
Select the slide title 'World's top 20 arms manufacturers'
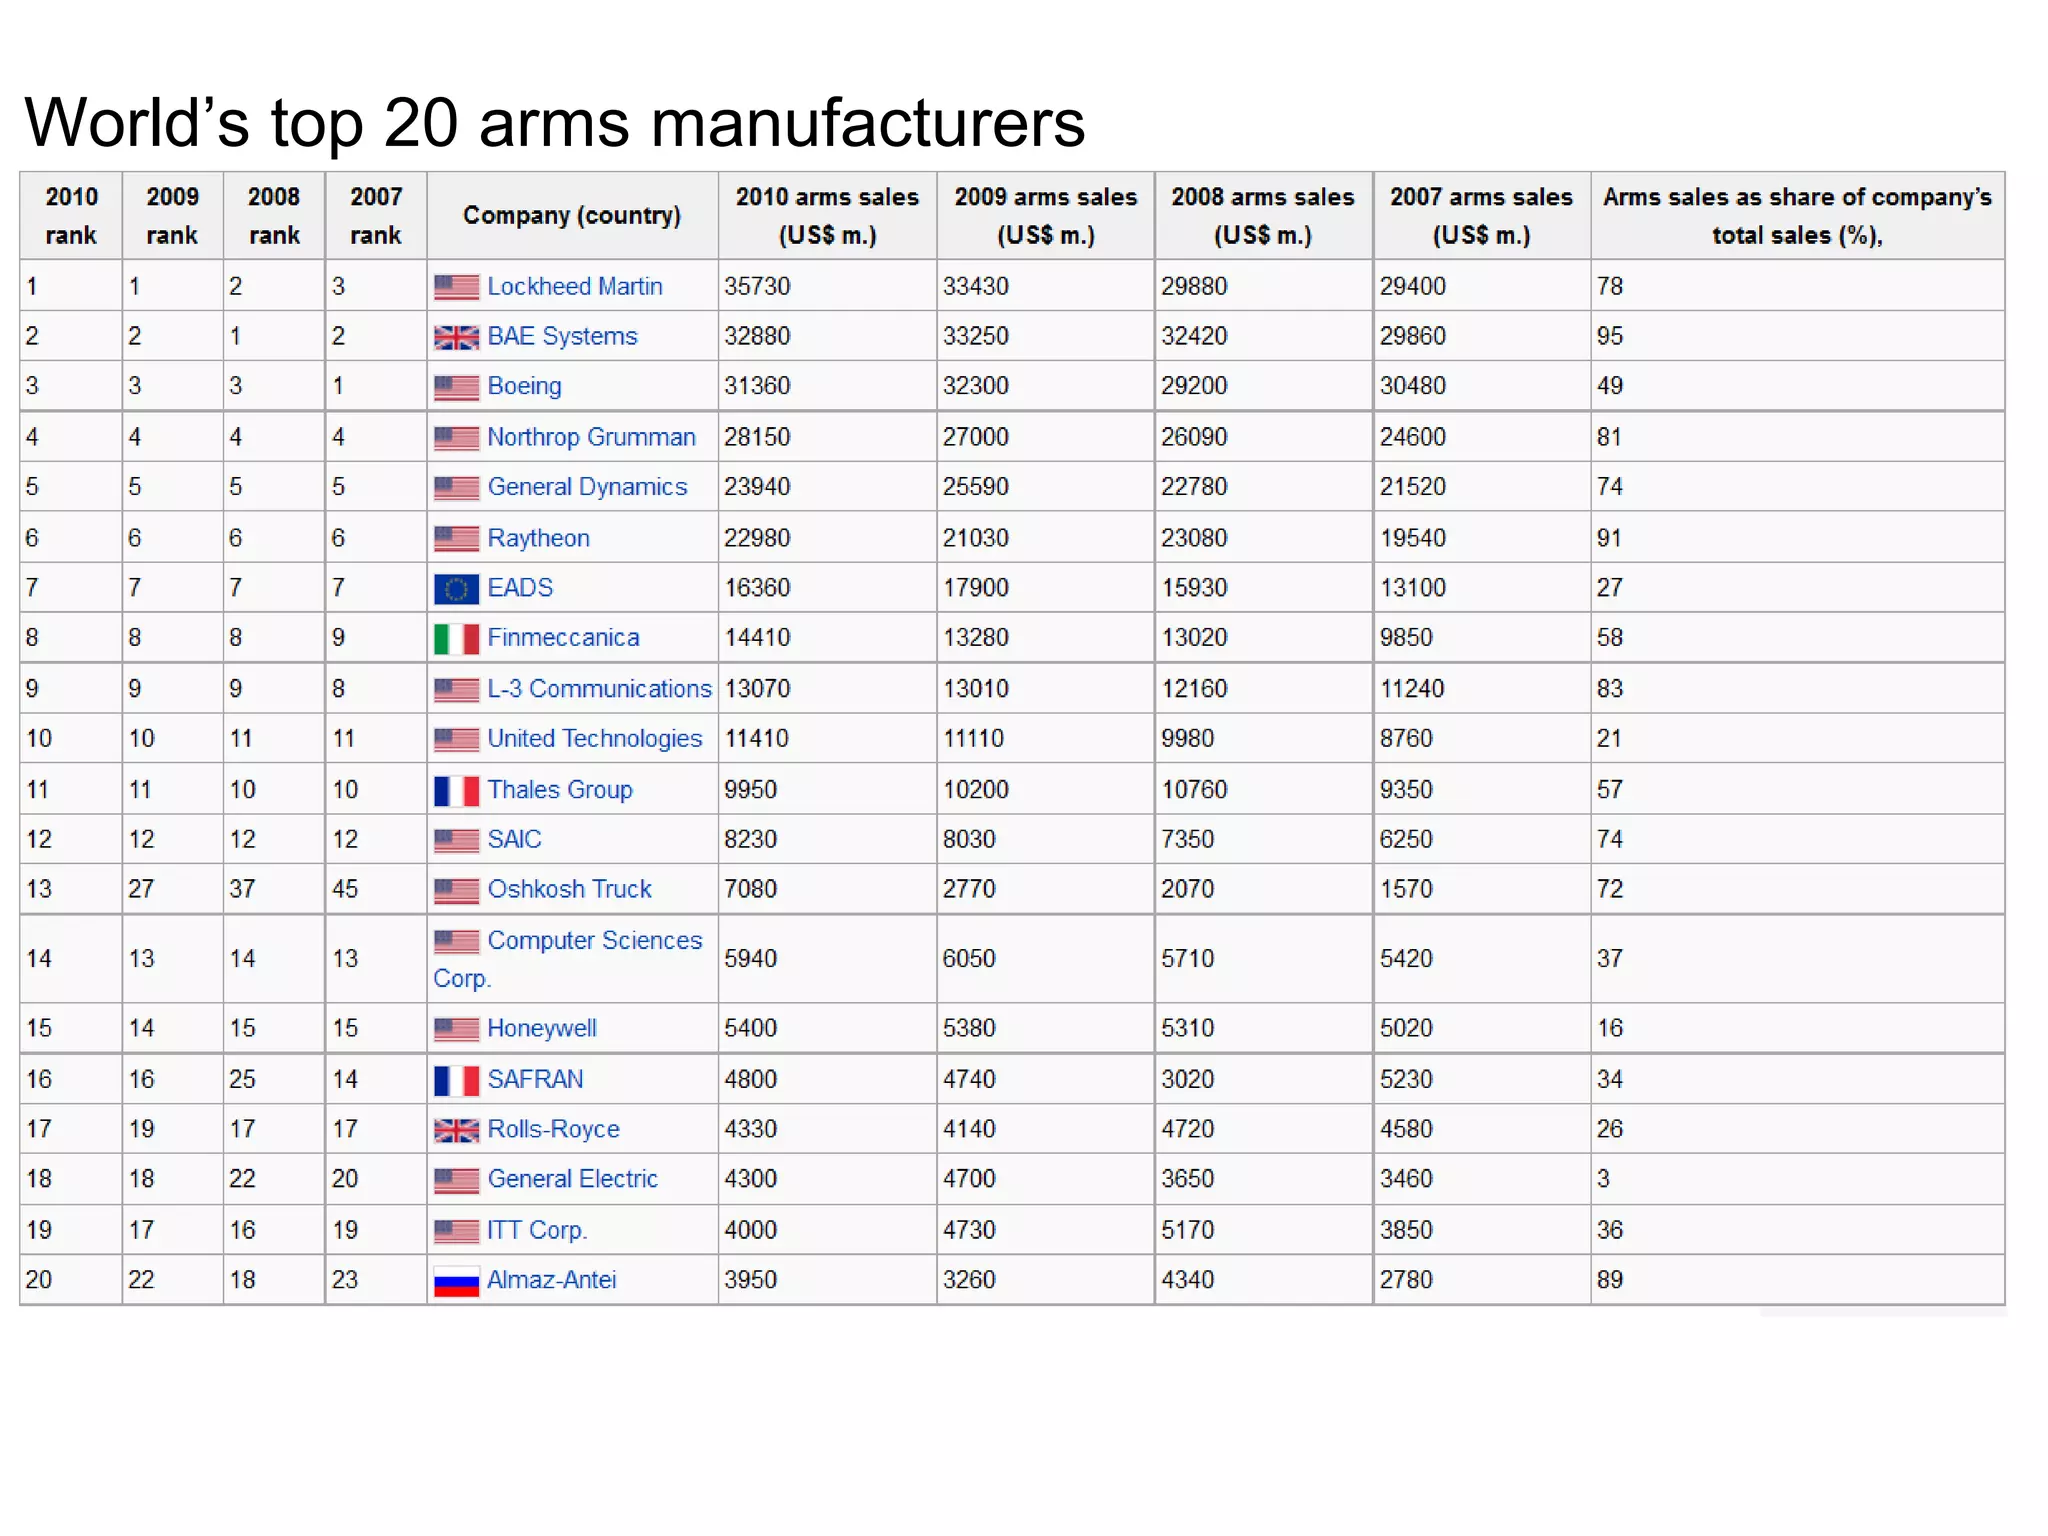click(x=555, y=123)
